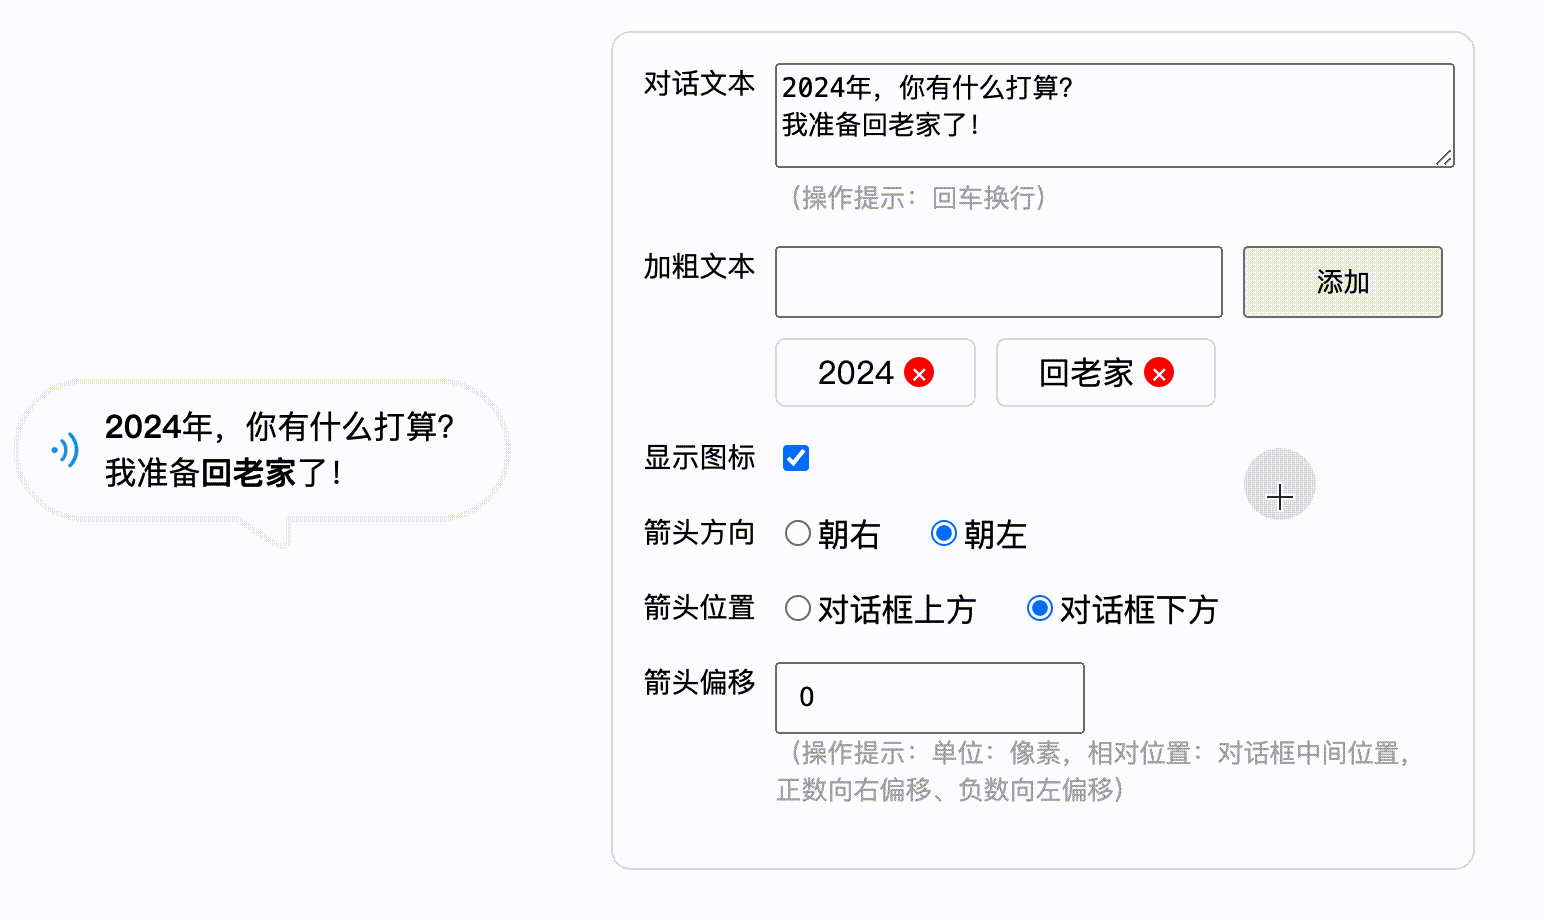Click the 箭头偏移 number field
The image size is (1544, 920).
(929, 697)
